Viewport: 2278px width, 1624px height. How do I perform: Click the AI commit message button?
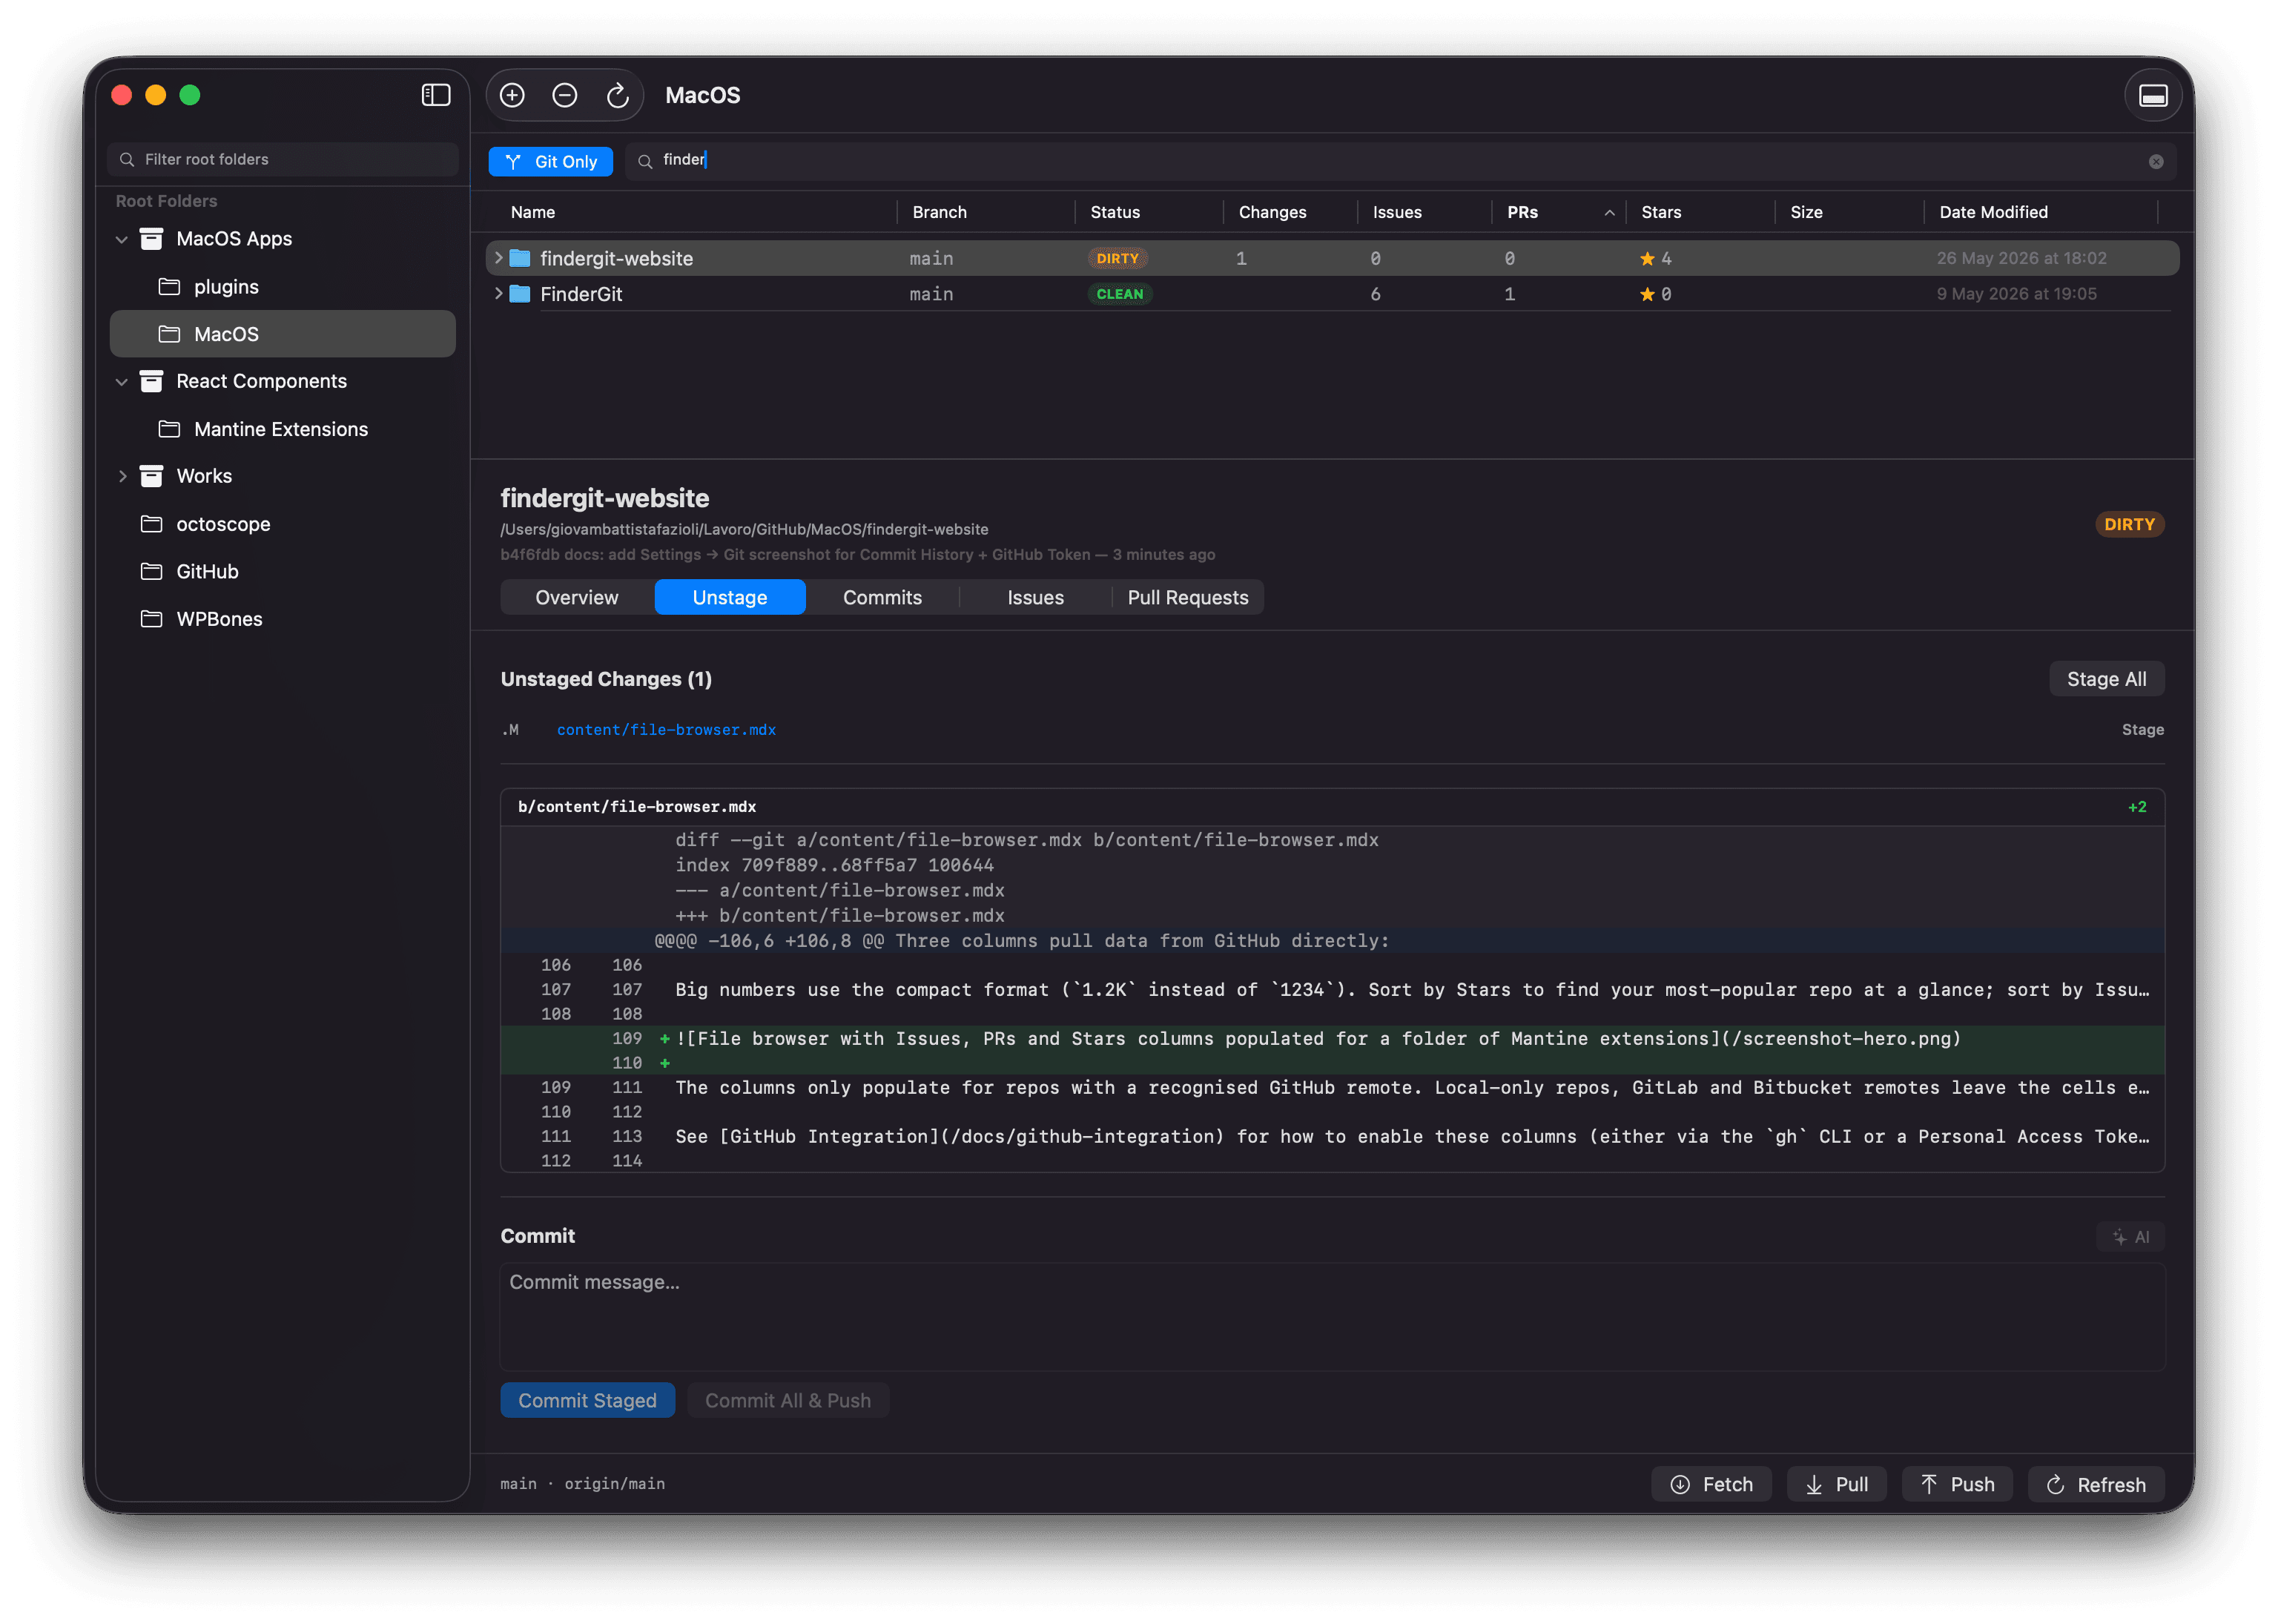(x=2130, y=1237)
